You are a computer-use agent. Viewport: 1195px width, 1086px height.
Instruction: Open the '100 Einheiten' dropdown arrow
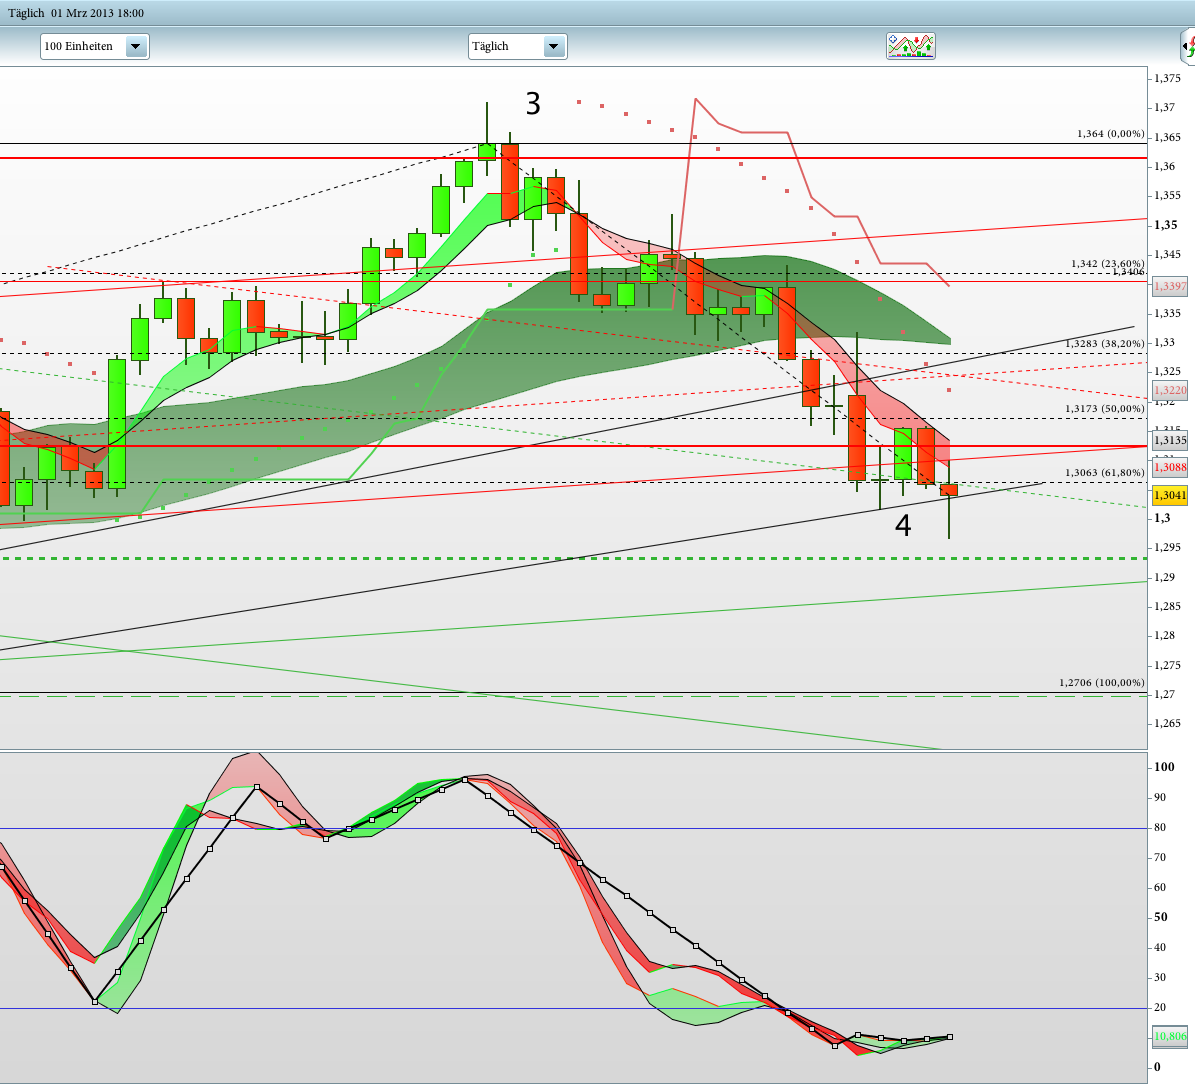click(x=136, y=46)
